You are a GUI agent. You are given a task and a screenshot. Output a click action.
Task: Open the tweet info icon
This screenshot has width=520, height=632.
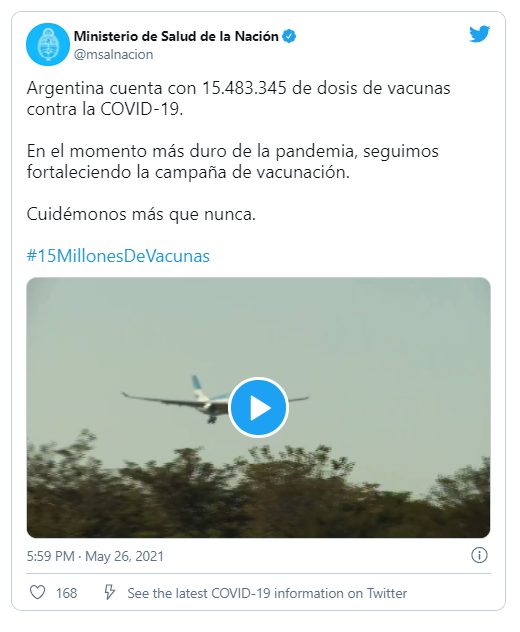tap(479, 555)
